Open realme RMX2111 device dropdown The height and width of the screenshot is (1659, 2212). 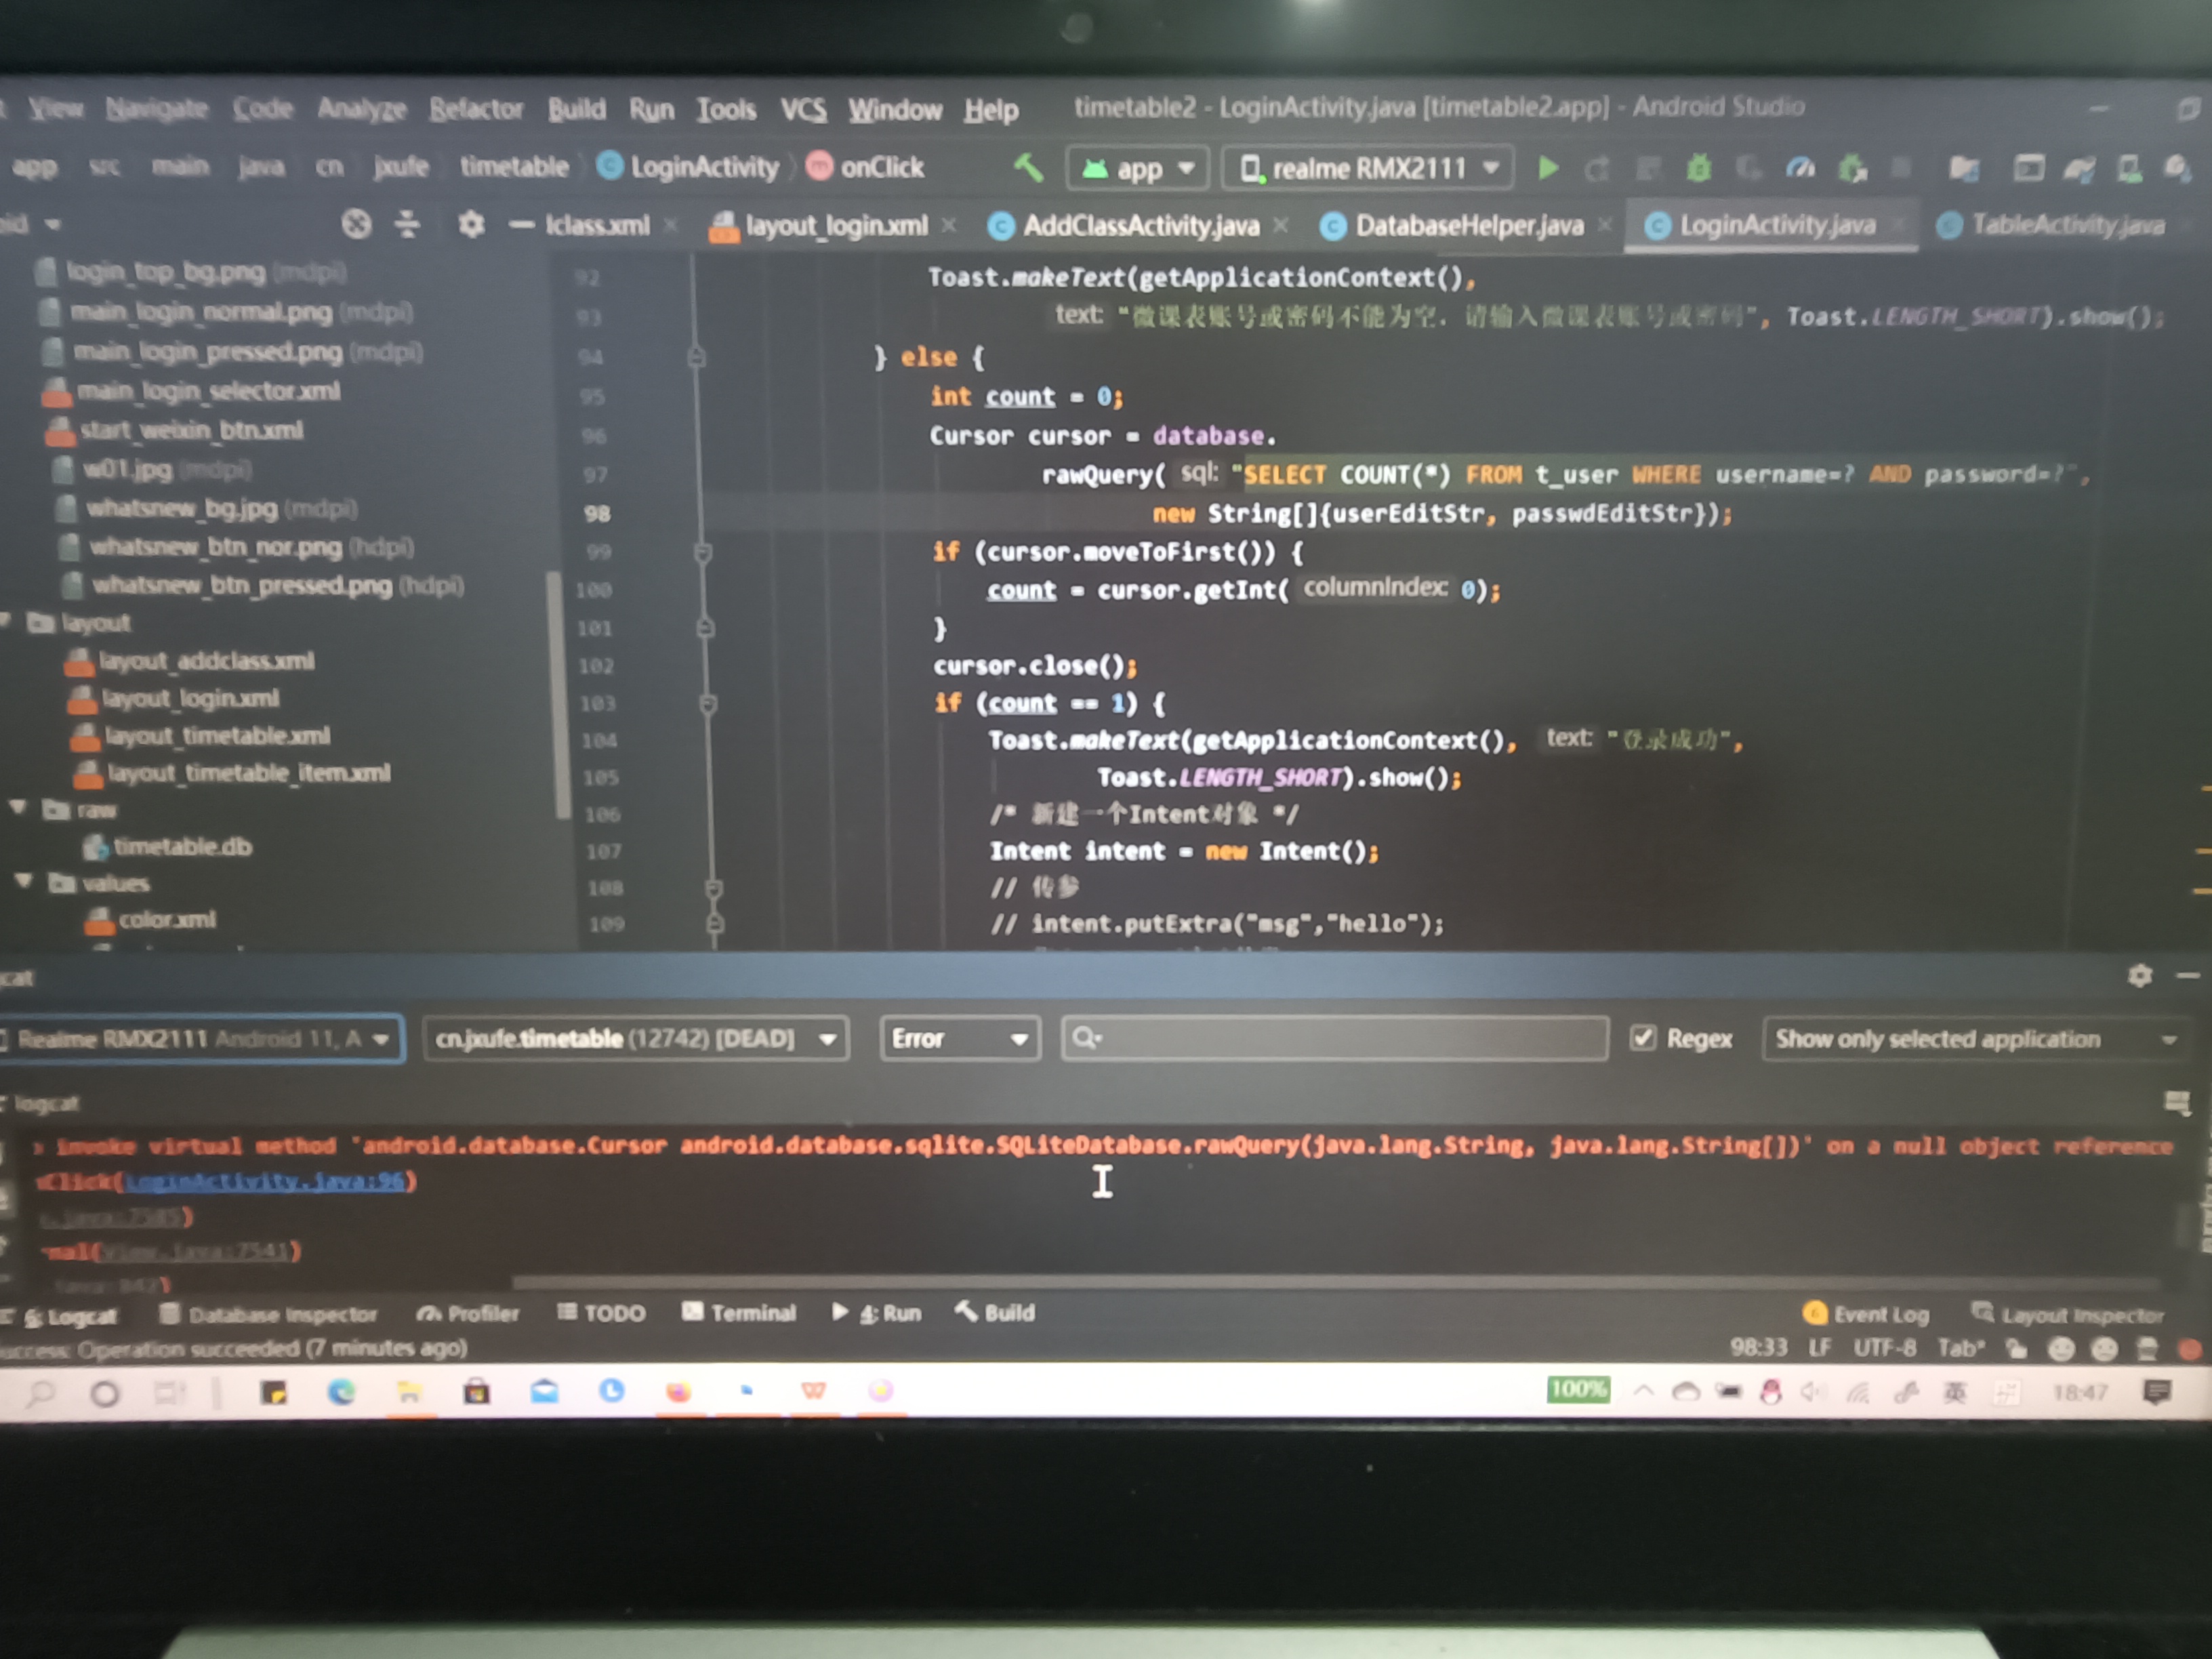tap(1368, 168)
